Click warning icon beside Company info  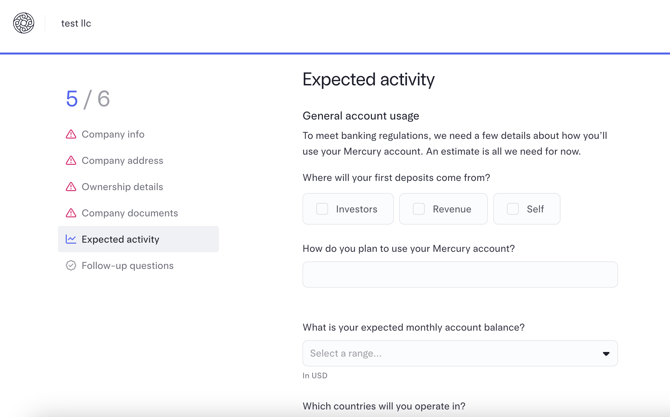point(71,134)
